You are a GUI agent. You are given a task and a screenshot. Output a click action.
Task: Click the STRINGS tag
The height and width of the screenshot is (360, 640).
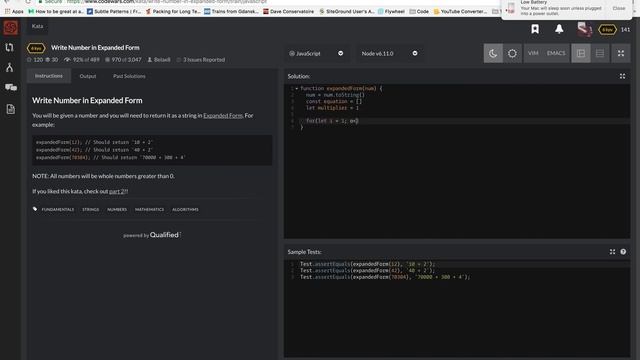click(91, 209)
